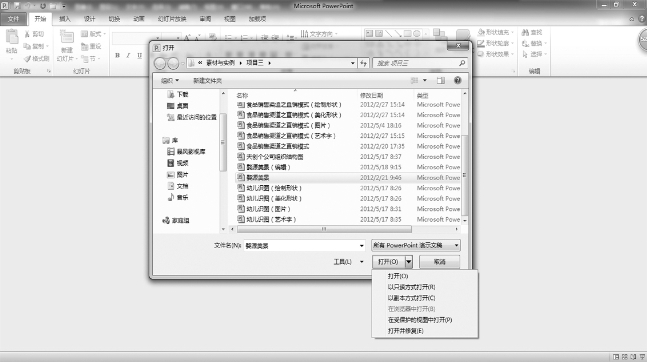The image size is (647, 362).
Task: Click the Open dialog Help question mark icon
Action: pos(457,80)
